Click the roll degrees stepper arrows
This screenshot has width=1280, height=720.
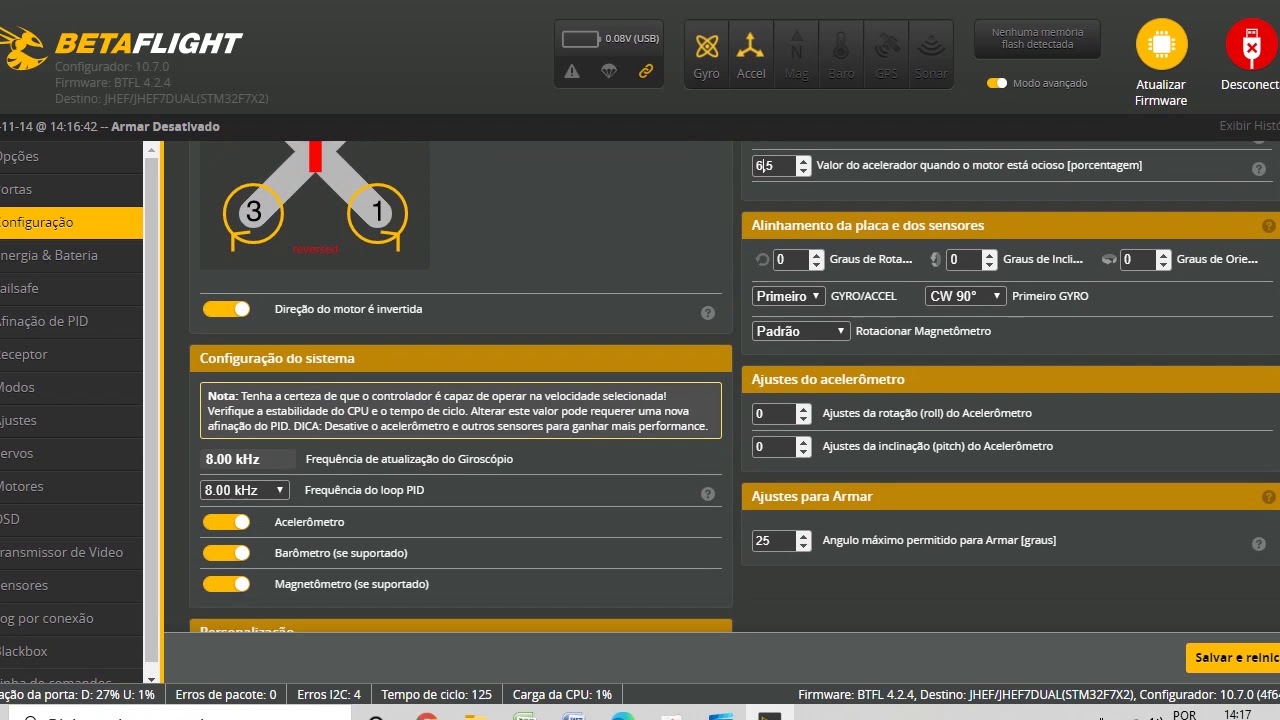(x=816, y=260)
